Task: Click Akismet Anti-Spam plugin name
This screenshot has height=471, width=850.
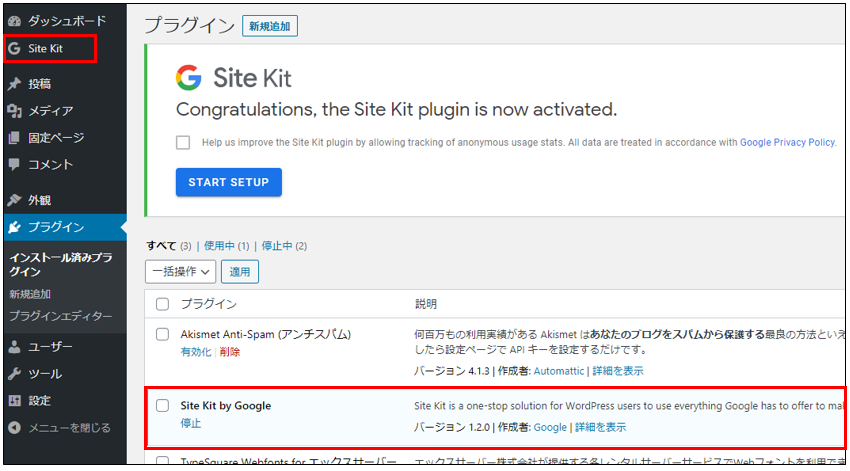Action: (x=266, y=334)
